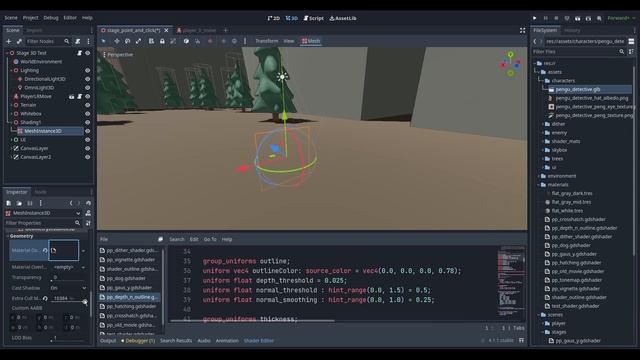This screenshot has height=360, width=640.
Task: Toggle FileSystem split view mode icon
Action: [x=631, y=41]
